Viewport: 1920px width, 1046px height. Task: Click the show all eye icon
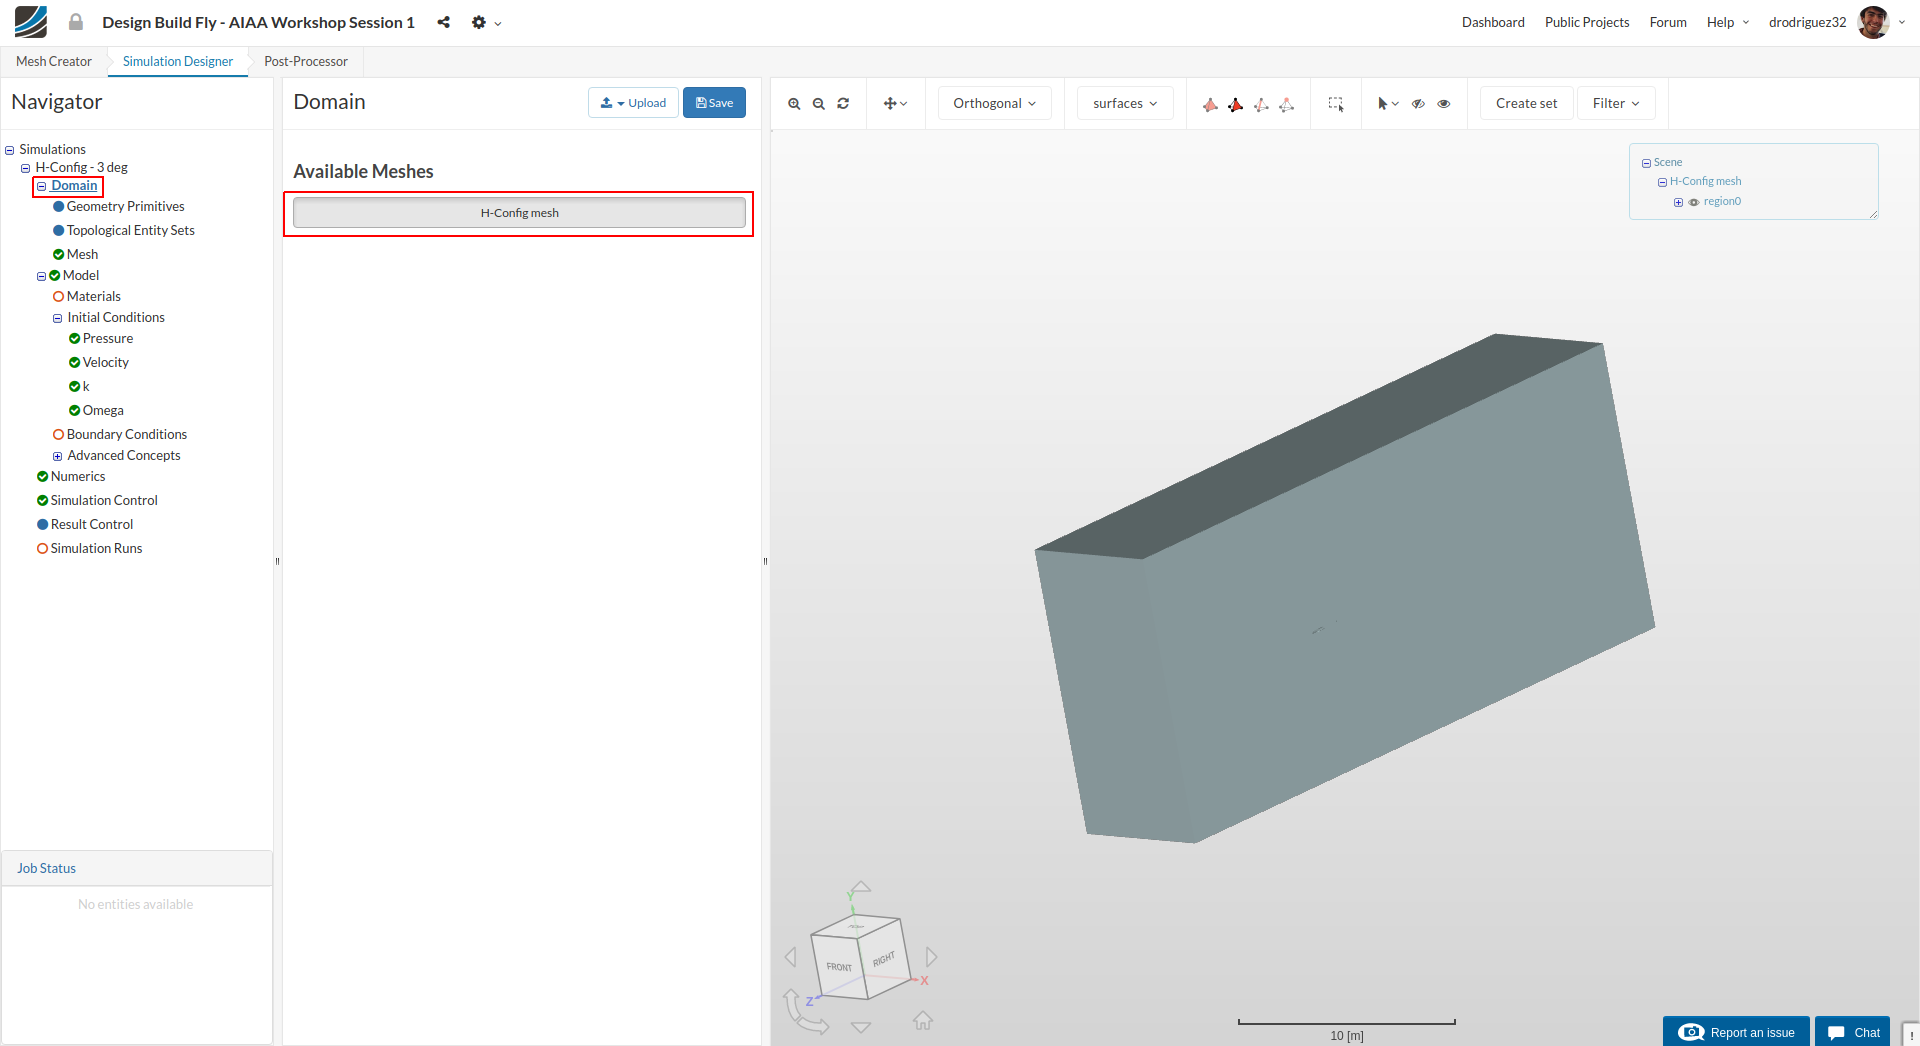click(x=1444, y=104)
